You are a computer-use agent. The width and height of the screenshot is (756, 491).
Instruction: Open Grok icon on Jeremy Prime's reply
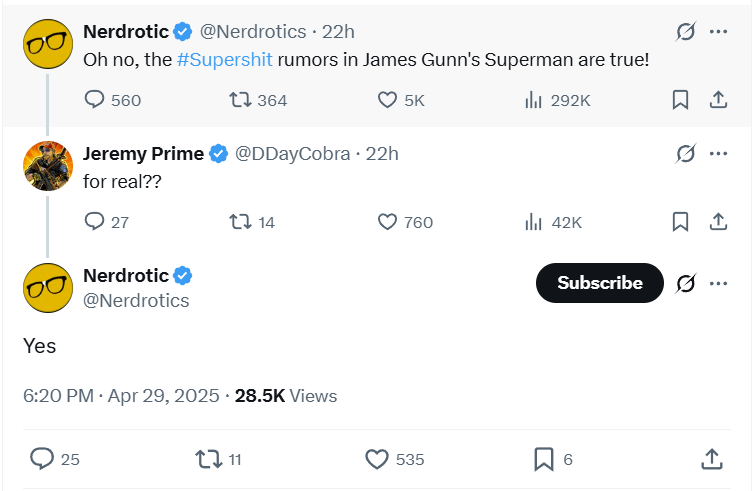(685, 153)
